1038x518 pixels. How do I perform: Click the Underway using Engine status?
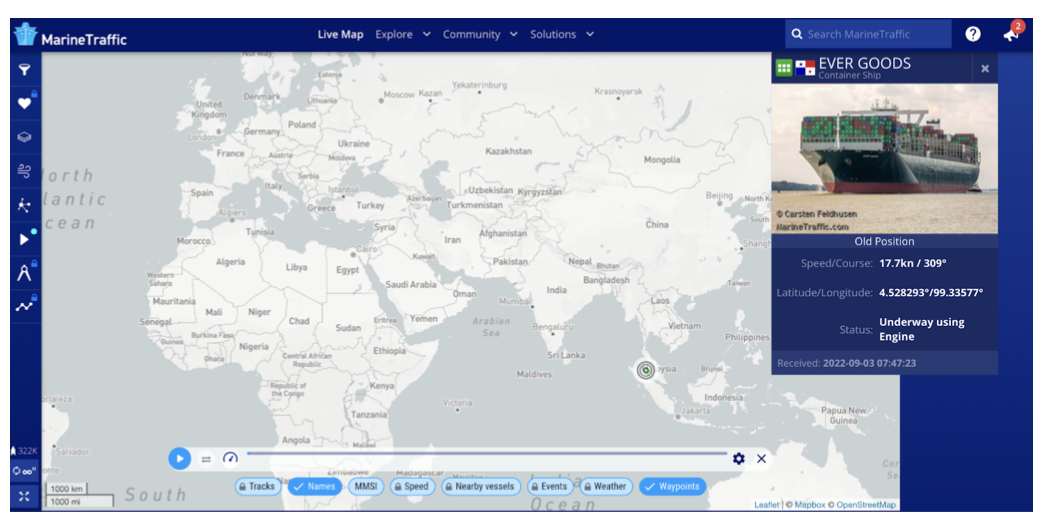921,329
